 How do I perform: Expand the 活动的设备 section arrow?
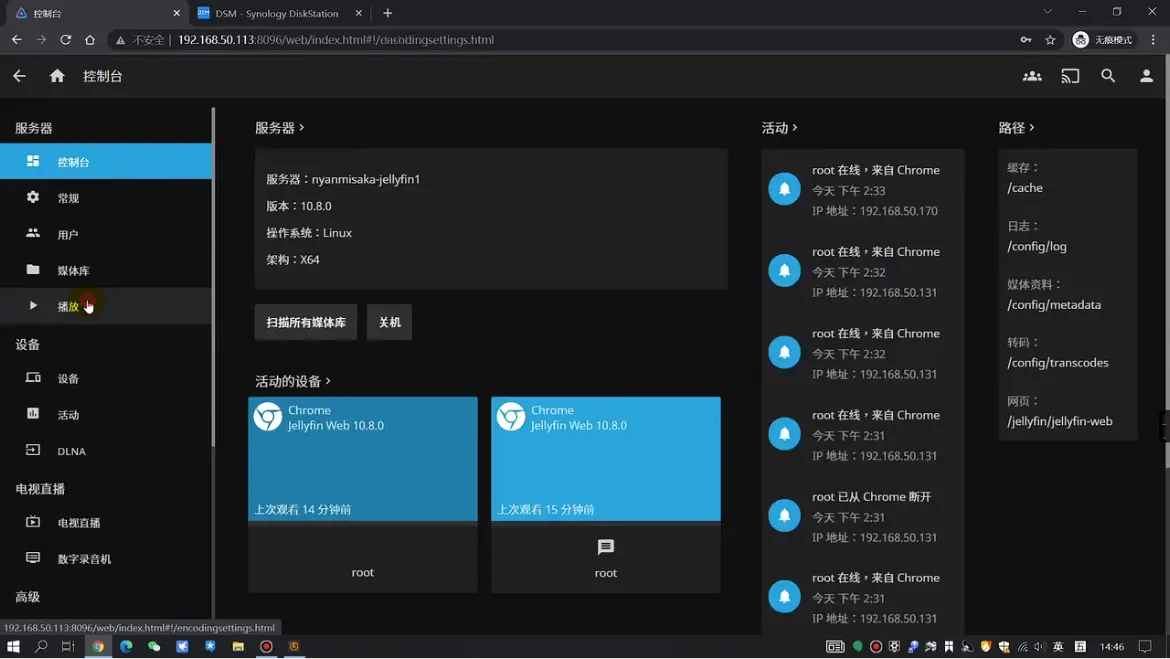click(328, 381)
